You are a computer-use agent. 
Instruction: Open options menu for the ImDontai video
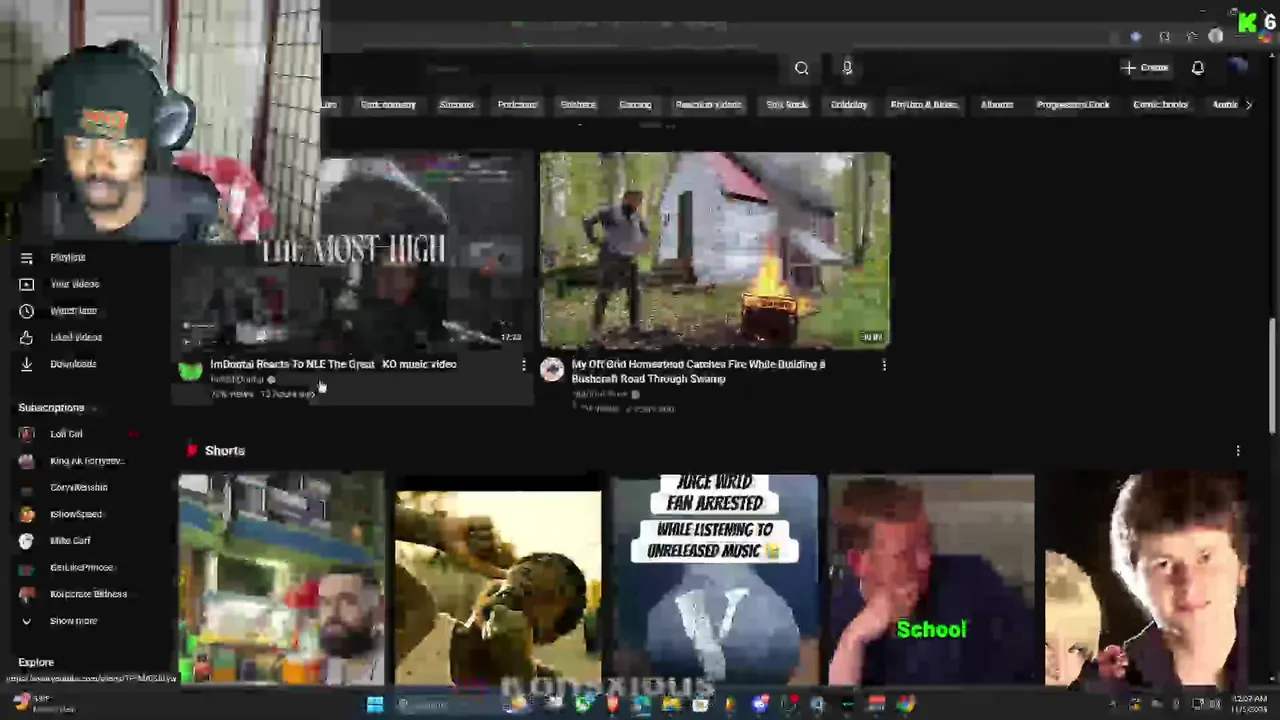[x=523, y=366]
